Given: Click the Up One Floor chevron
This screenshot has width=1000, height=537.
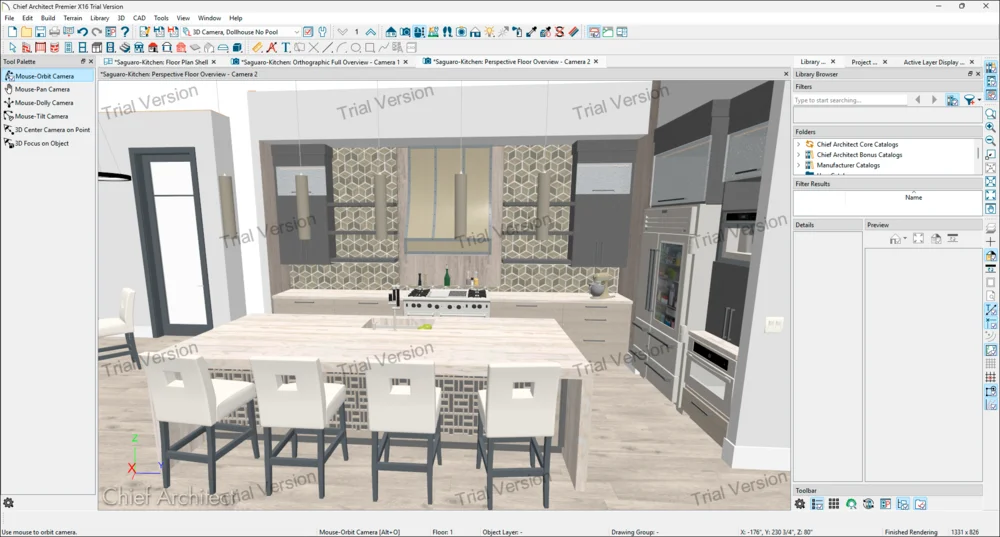Looking at the screenshot, I should (x=370, y=32).
